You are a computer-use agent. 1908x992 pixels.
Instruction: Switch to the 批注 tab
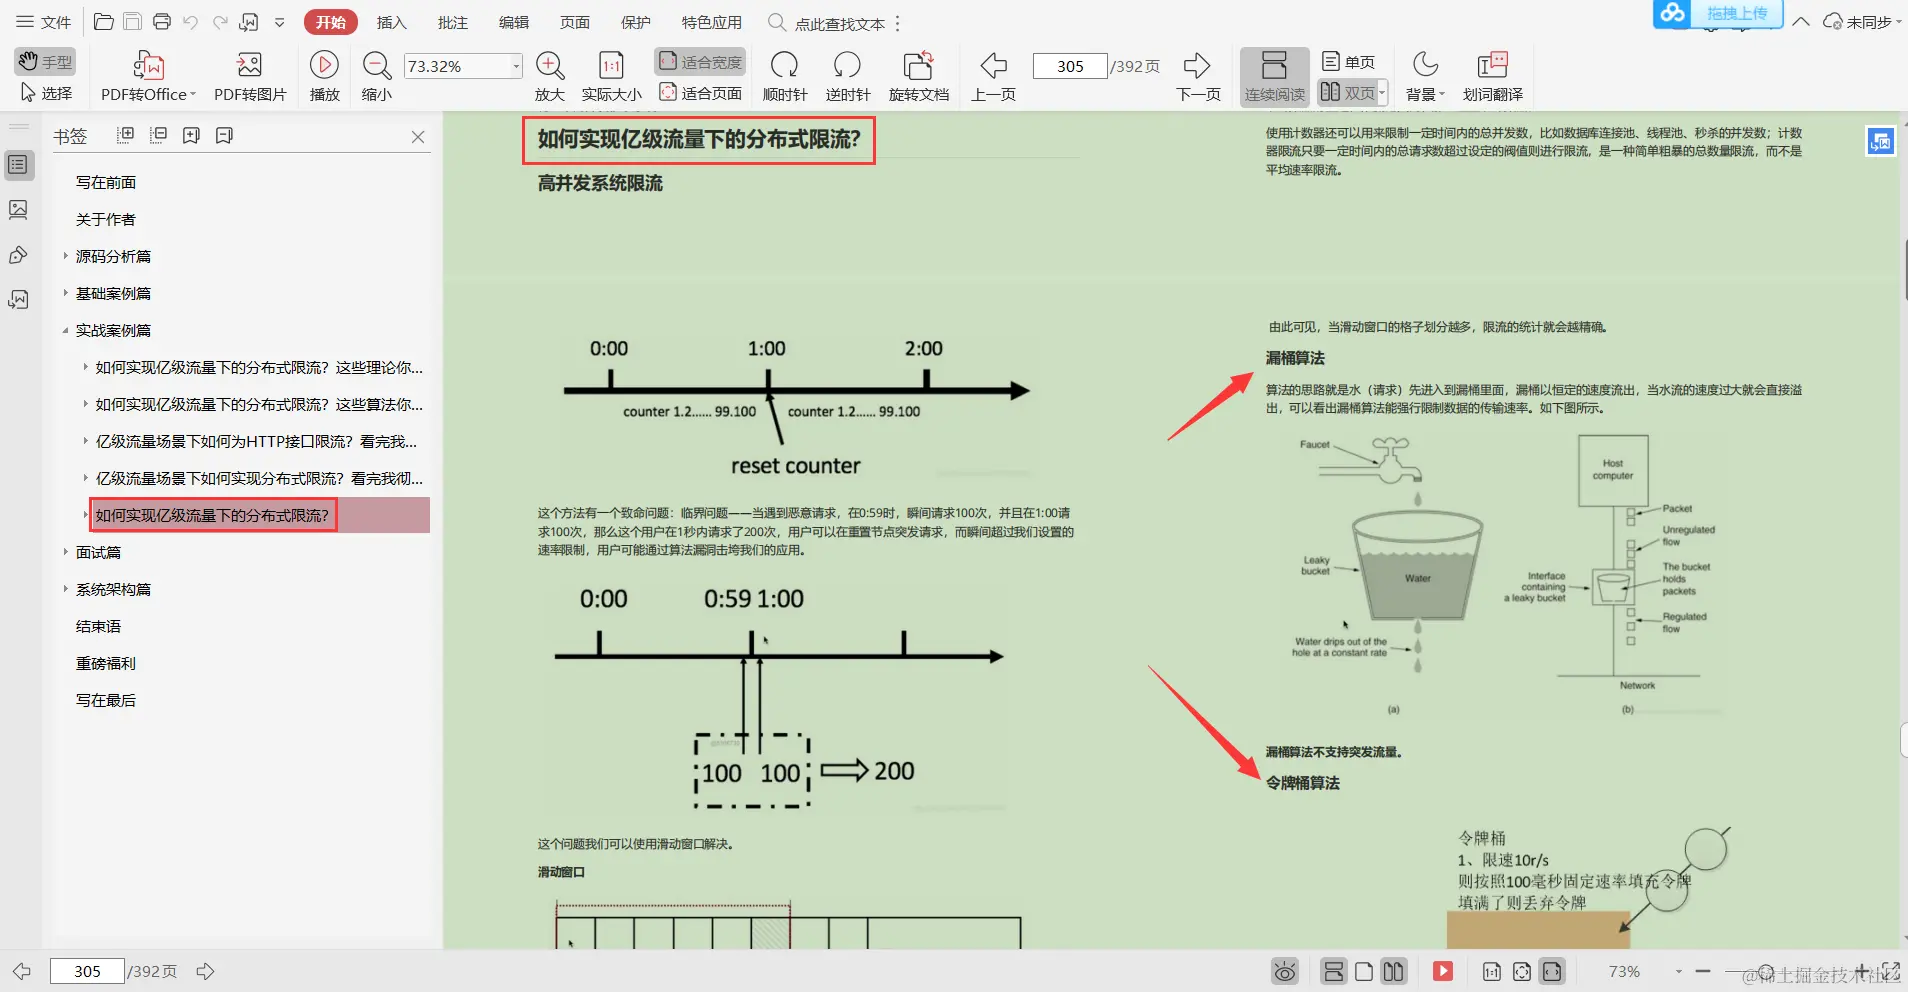point(453,22)
